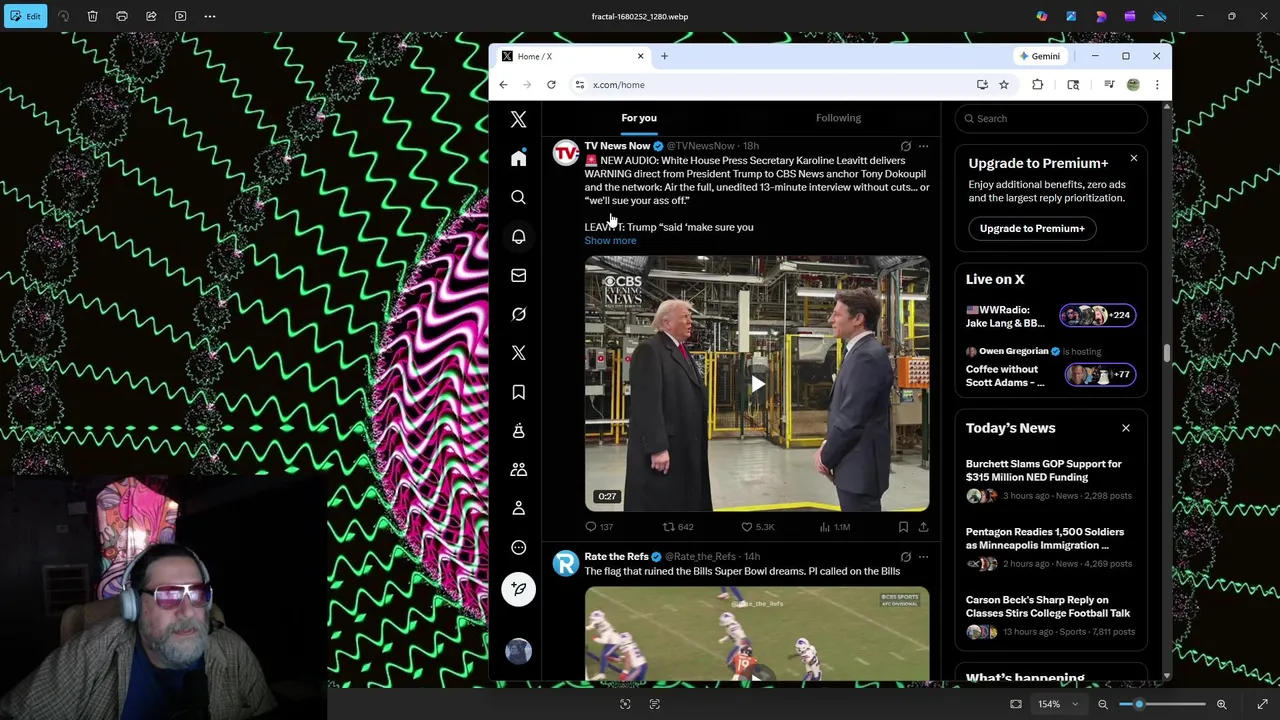Rotate the image icon in Photos toolbar
1280x720 pixels.
tap(63, 16)
